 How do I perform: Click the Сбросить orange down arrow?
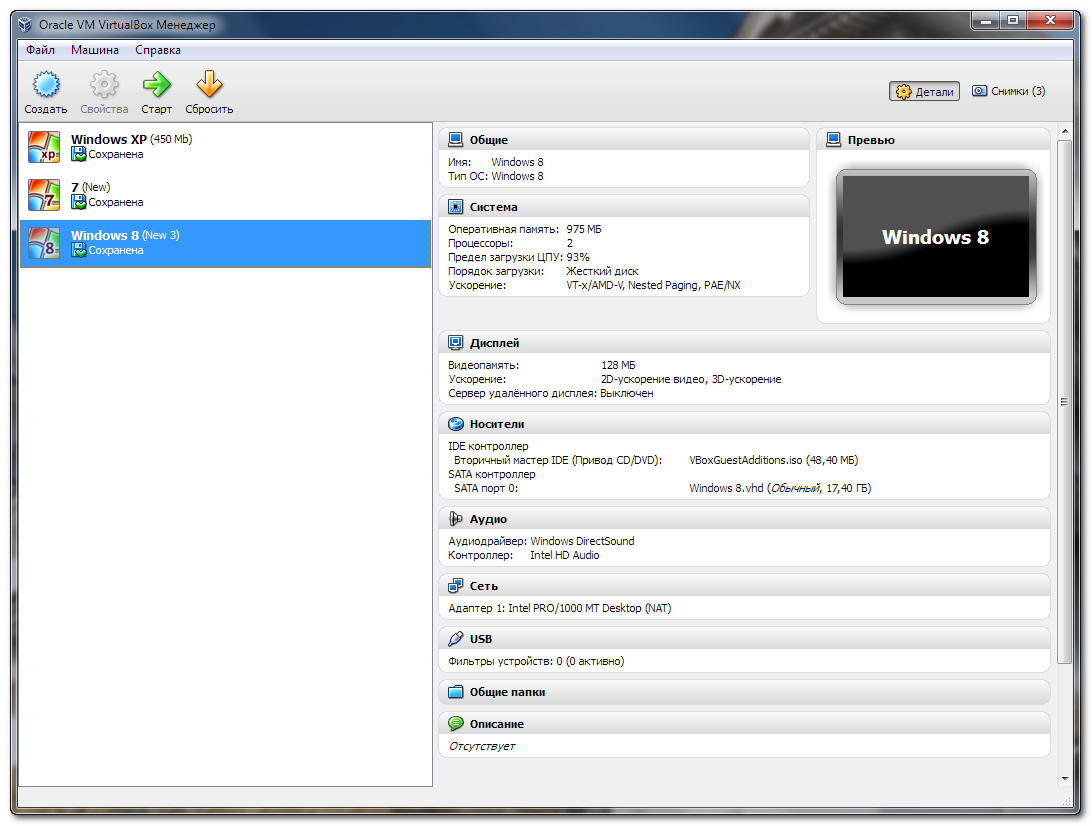pyautogui.click(x=209, y=84)
